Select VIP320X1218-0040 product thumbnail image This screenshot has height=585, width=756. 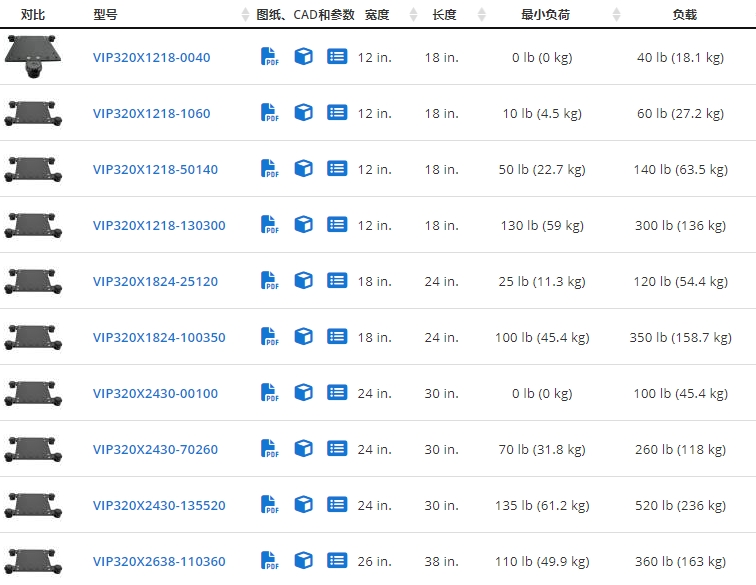(33, 56)
